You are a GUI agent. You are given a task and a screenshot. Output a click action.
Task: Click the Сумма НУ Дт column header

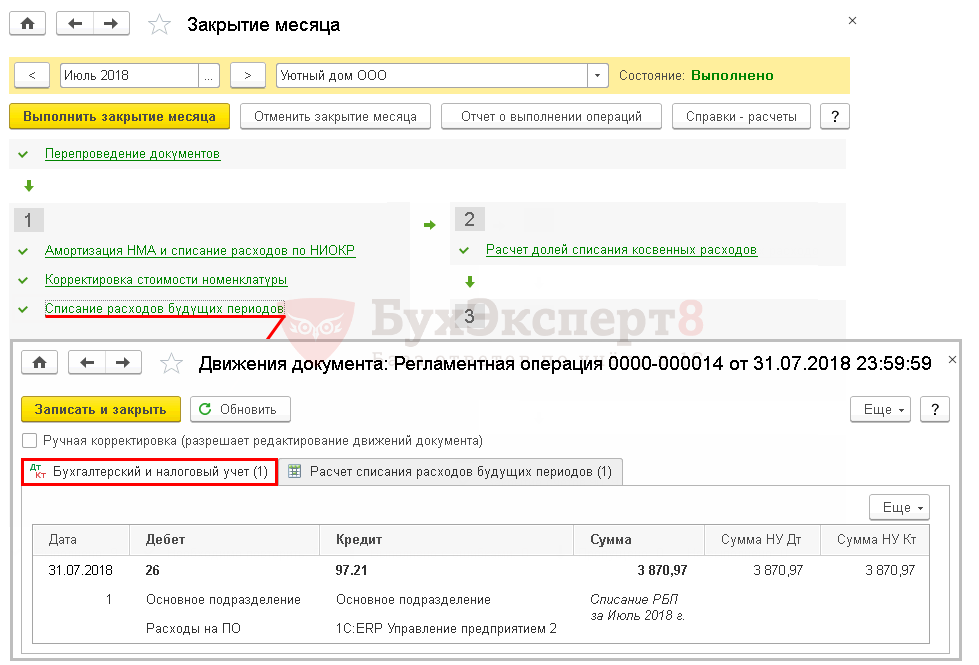click(x=762, y=539)
